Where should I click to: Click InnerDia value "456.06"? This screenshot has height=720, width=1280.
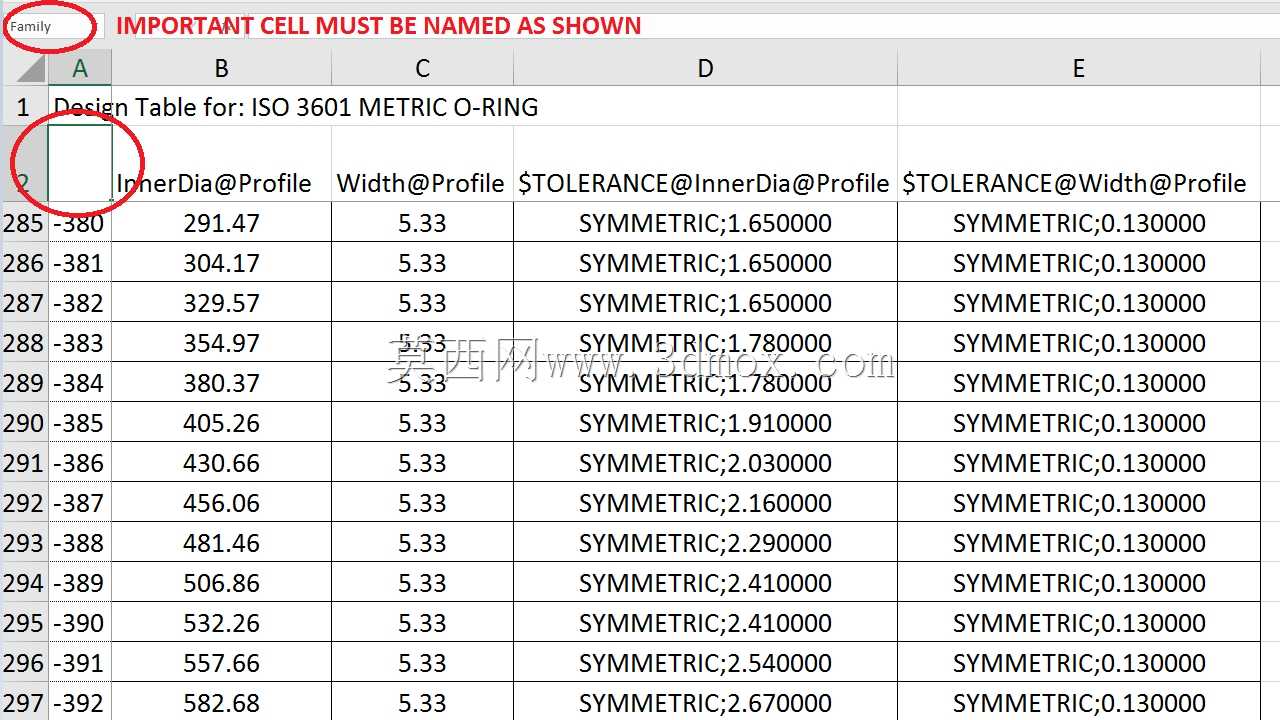click(221, 502)
